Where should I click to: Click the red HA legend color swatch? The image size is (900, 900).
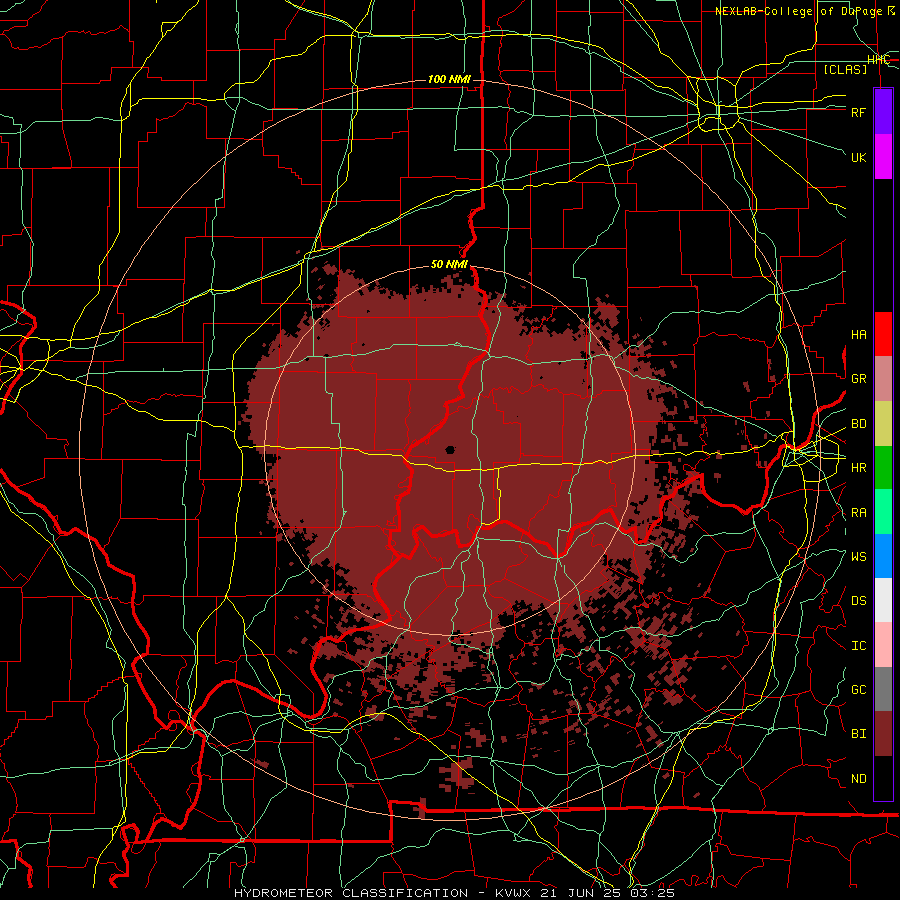coord(883,334)
